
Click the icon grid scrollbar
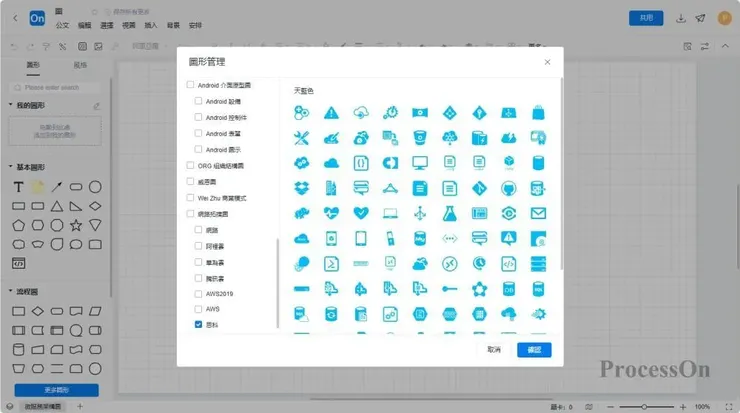[x=561, y=174]
